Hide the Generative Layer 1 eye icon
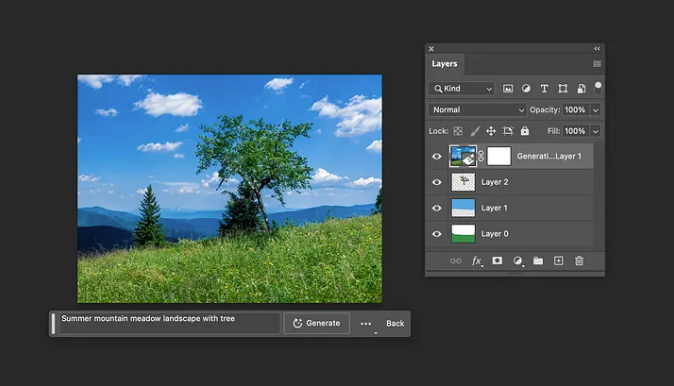Viewport: 674px width, 386px height. (x=437, y=156)
